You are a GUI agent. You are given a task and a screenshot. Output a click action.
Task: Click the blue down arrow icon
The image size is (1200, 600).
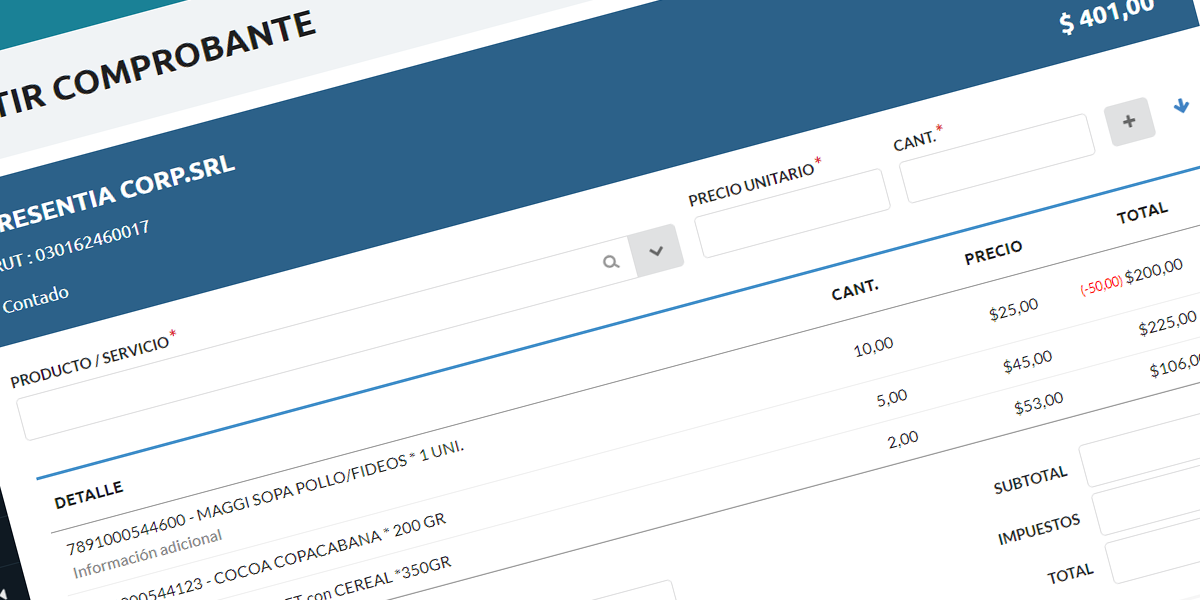point(1181,105)
